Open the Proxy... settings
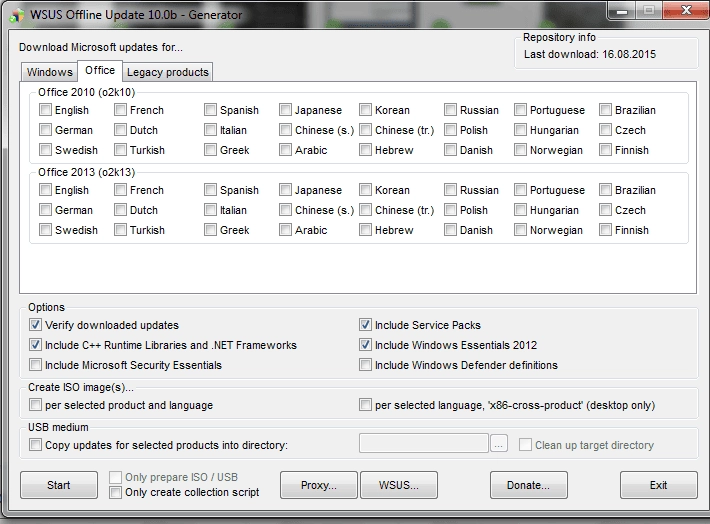Screen dimensions: 710x524 (319, 485)
